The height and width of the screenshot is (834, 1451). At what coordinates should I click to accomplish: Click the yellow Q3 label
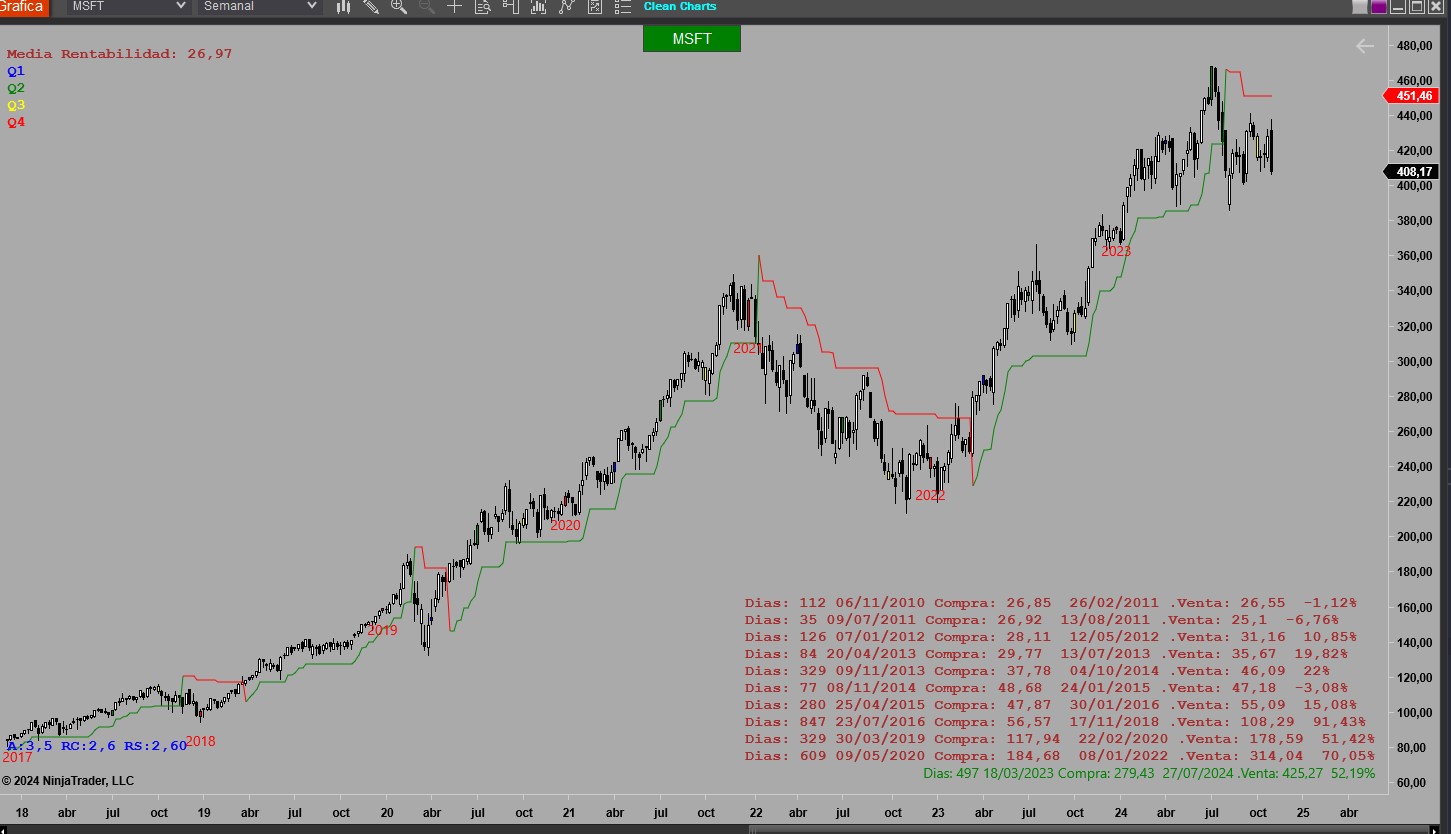pyautogui.click(x=15, y=105)
